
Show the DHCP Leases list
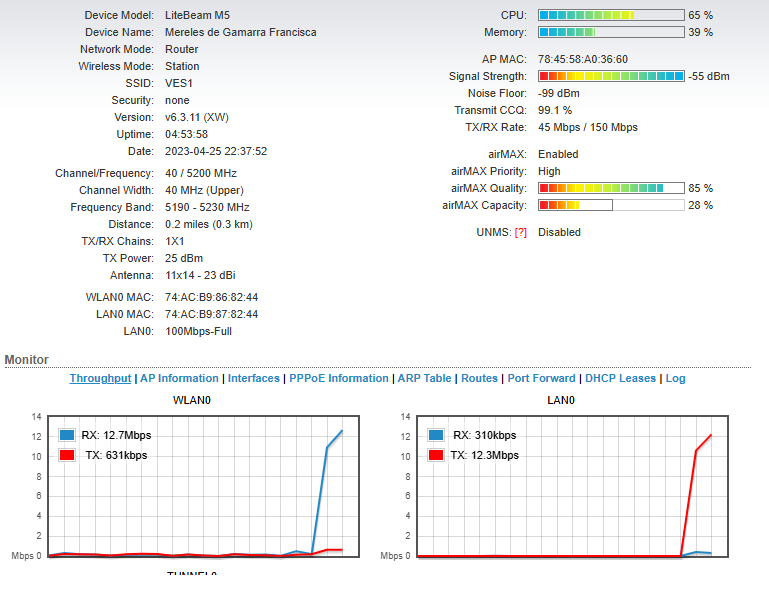[x=620, y=379]
